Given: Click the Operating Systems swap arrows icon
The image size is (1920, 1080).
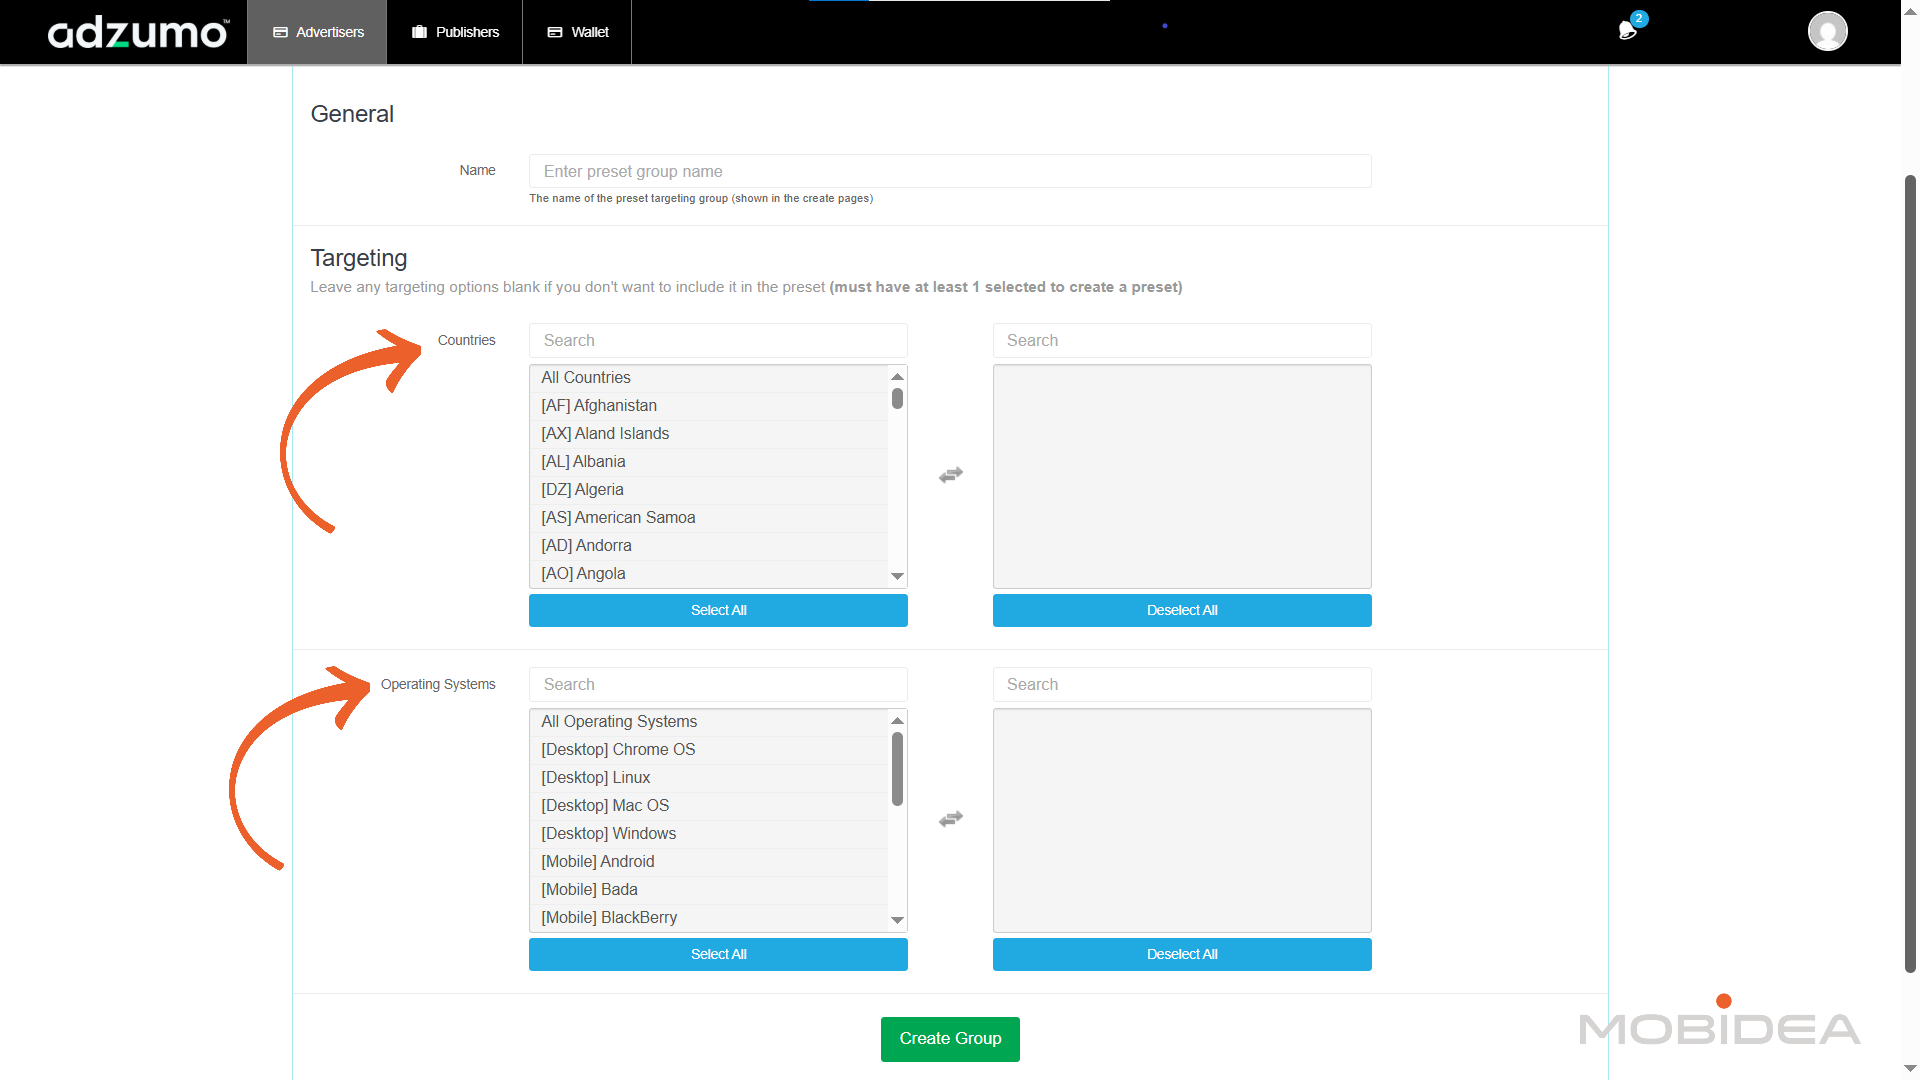Looking at the screenshot, I should (x=950, y=819).
